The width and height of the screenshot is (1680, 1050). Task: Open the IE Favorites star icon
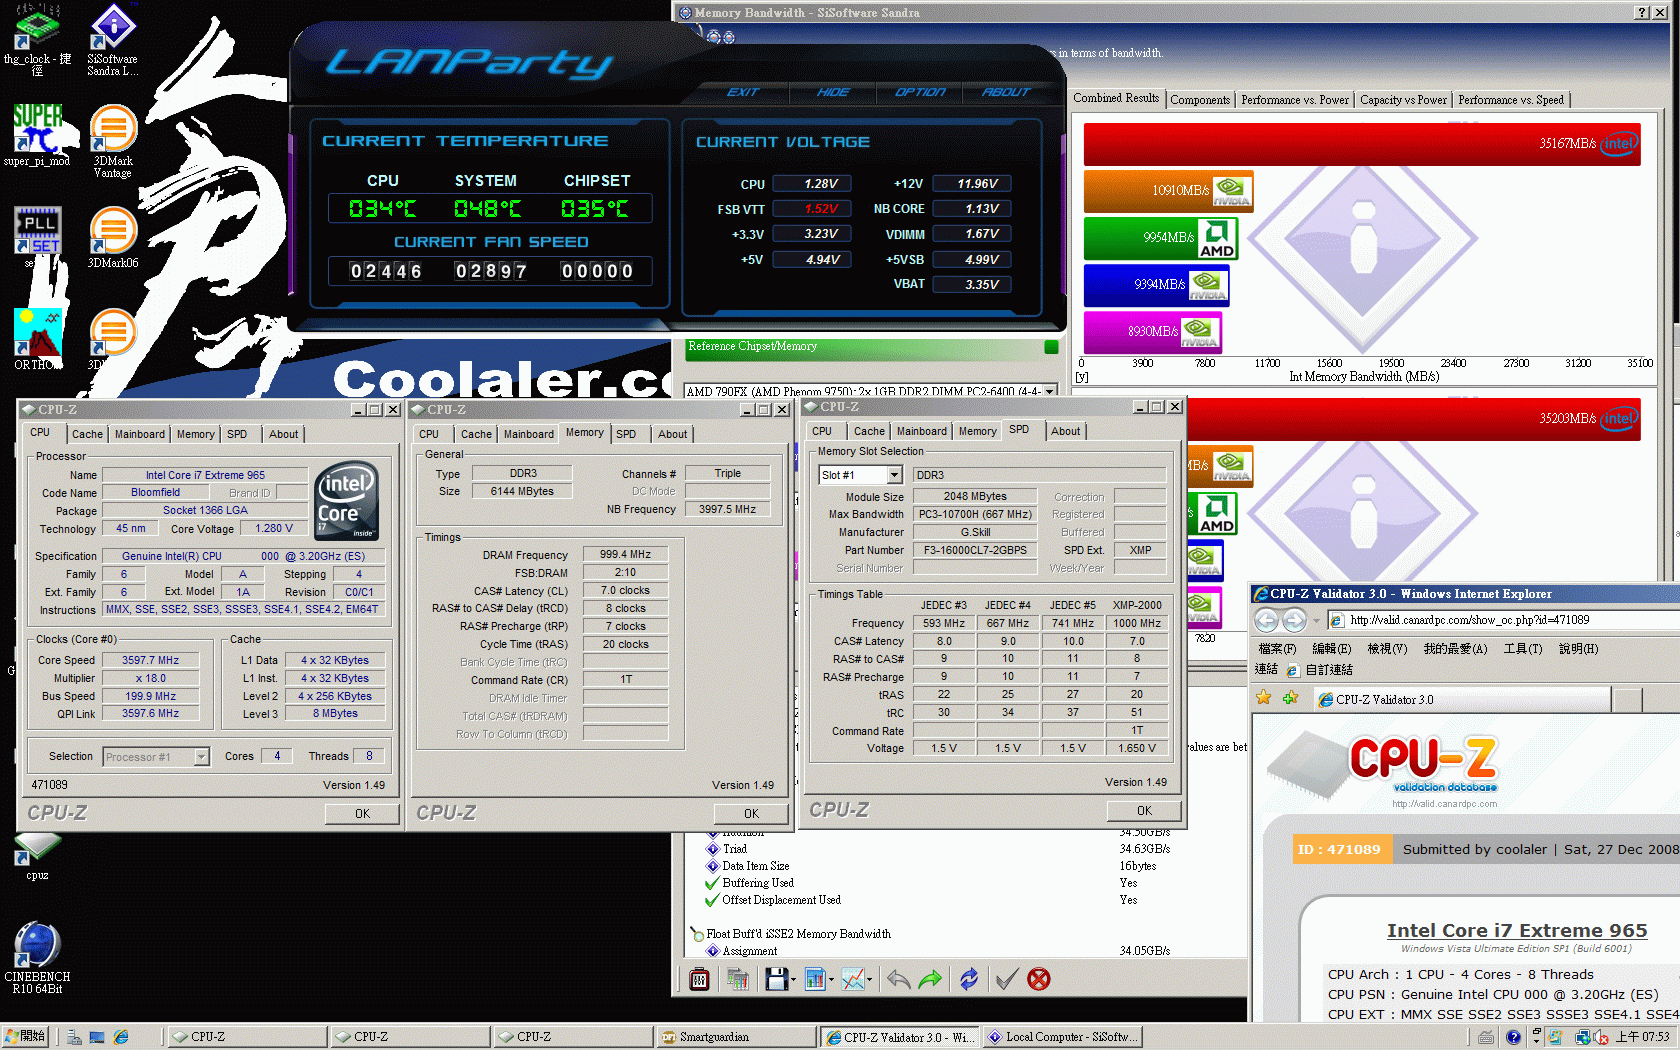[1264, 698]
